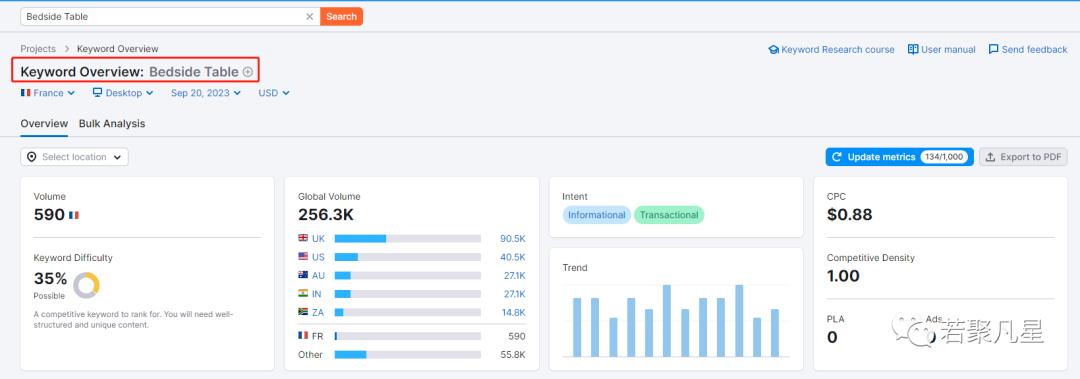Click the upload icon in Export to PDF
The width and height of the screenshot is (1080, 379).
point(990,157)
